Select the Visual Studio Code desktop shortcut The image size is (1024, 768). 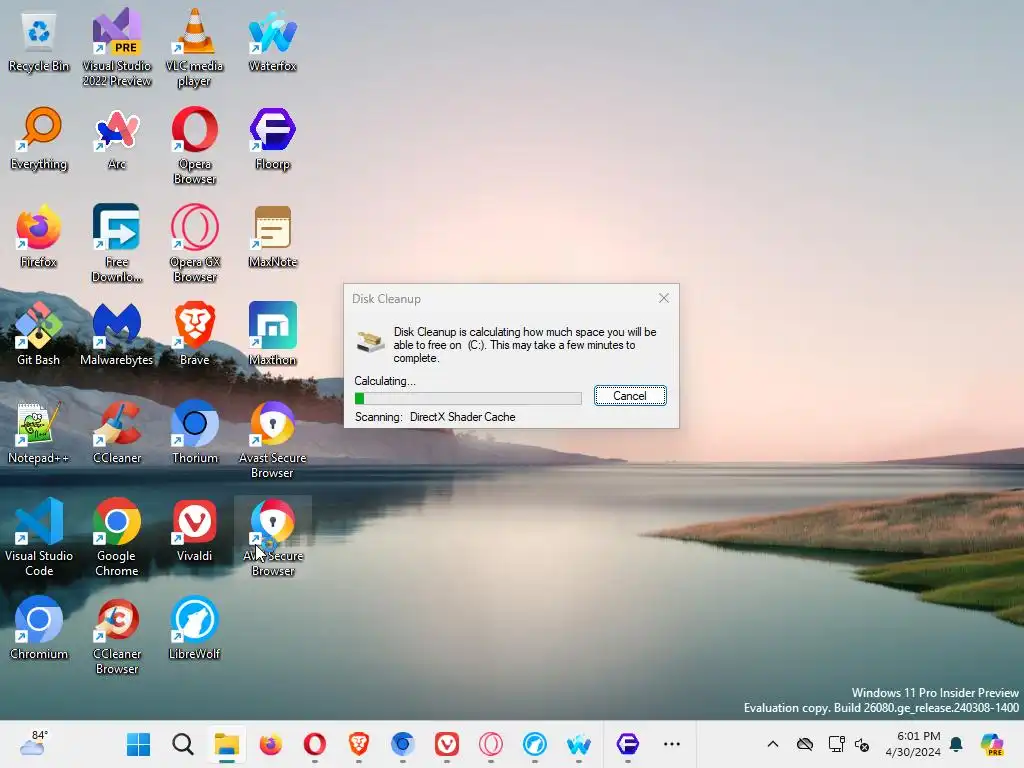click(39, 537)
